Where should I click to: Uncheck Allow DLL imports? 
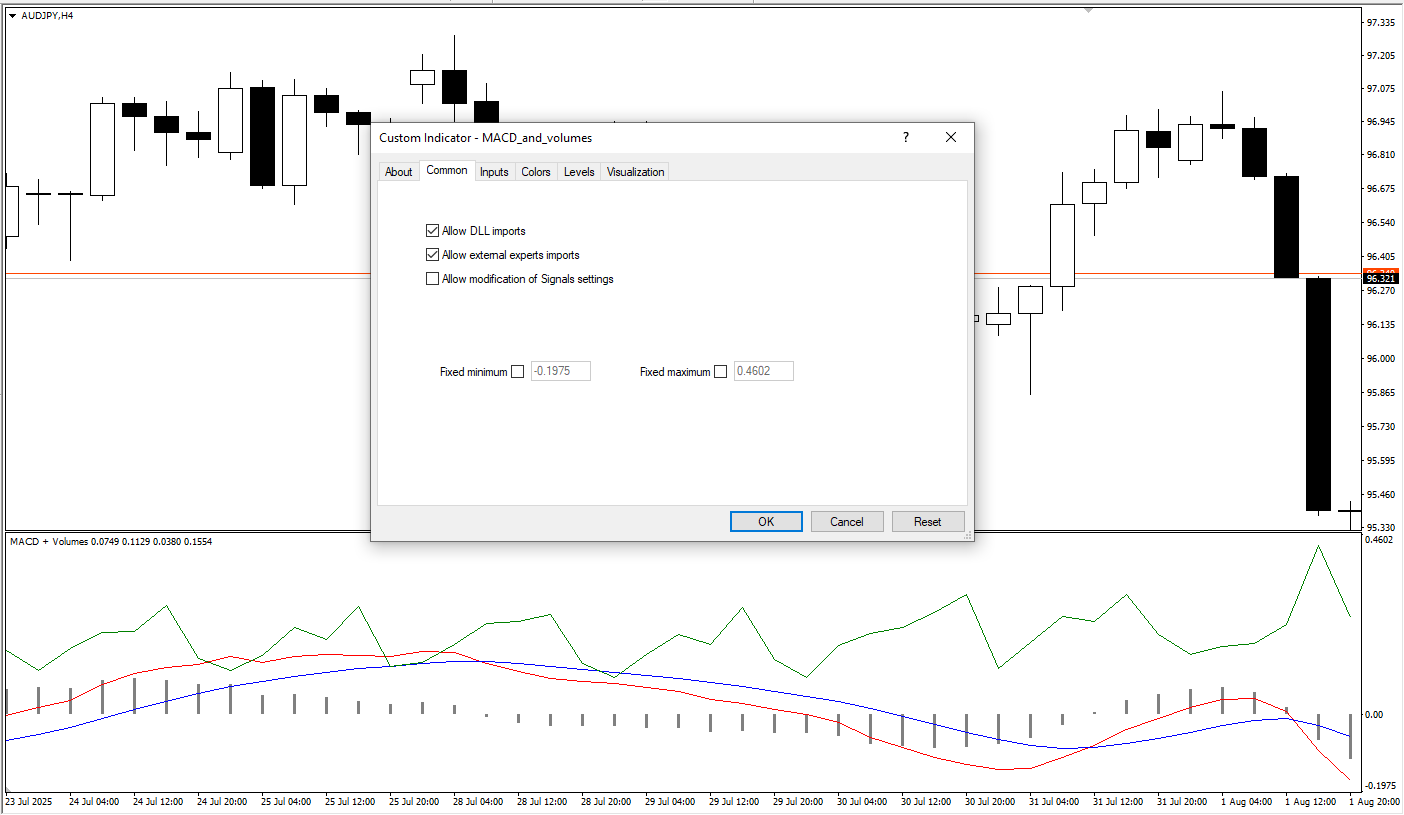pyautogui.click(x=432, y=231)
